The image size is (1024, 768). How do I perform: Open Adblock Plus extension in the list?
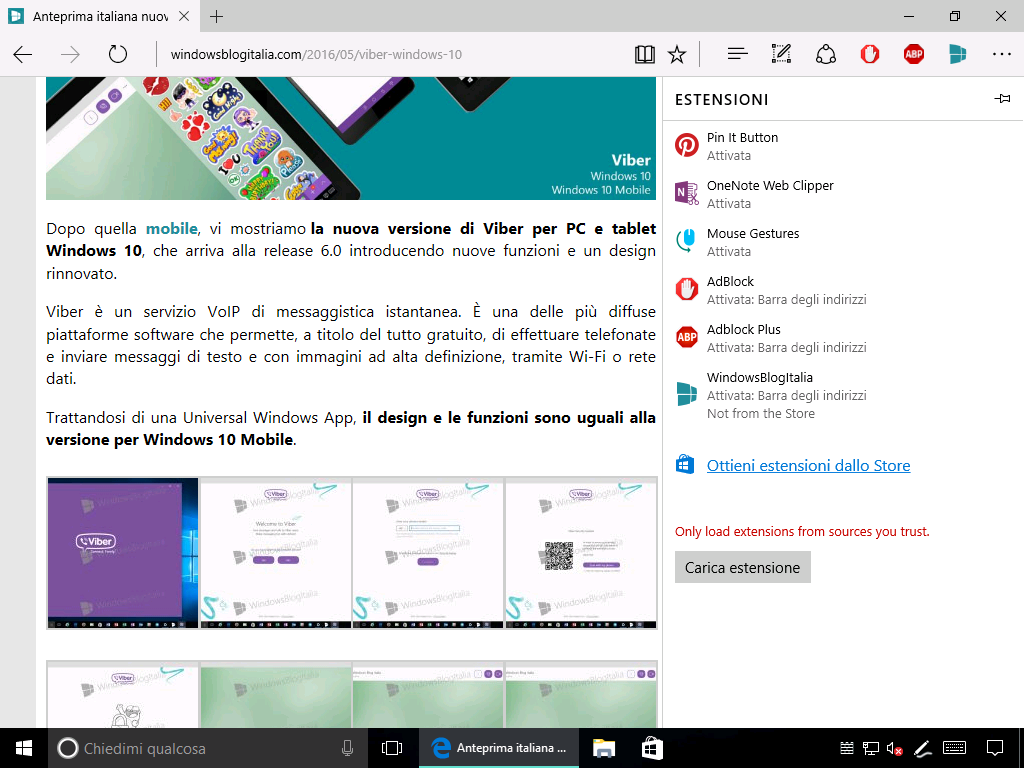pyautogui.click(x=842, y=338)
